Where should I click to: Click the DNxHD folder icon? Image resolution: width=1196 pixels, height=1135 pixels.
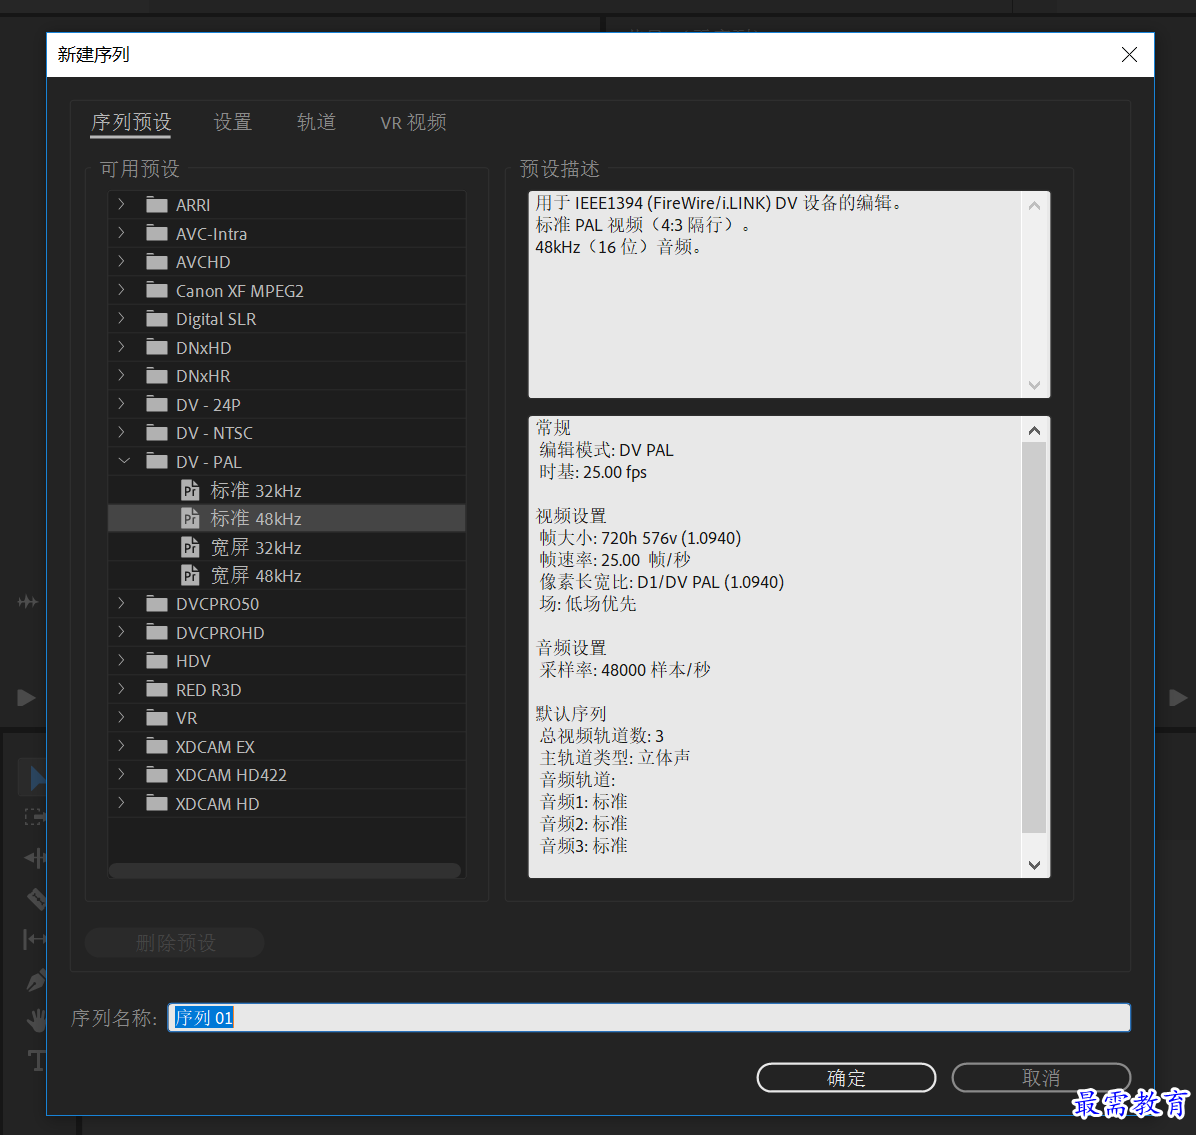(x=157, y=347)
